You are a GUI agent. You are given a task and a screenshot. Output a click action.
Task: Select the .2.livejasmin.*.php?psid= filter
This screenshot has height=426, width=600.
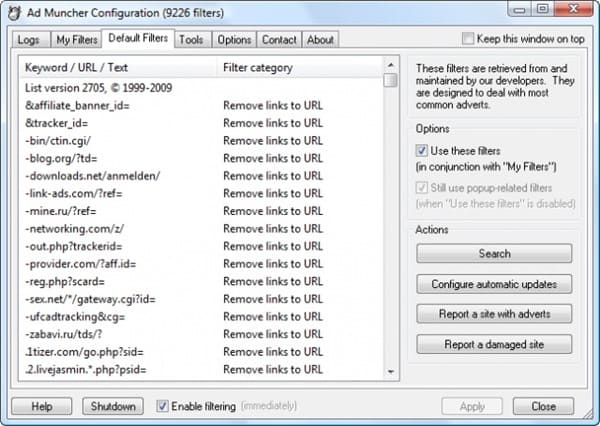[201, 370]
